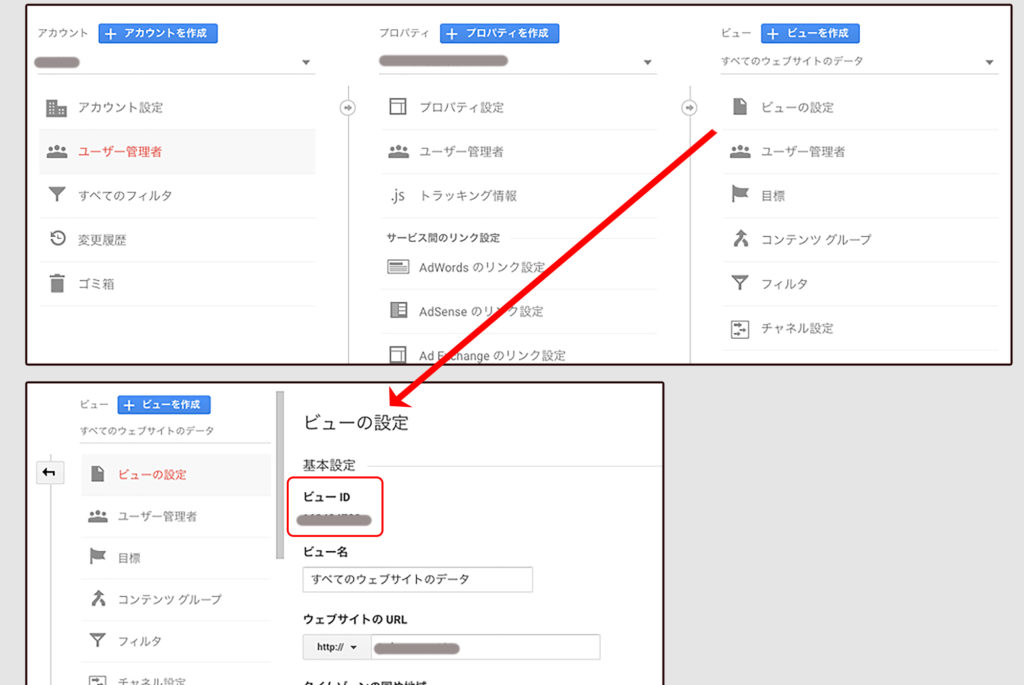1024x685 pixels.
Task: Click the アカウントを作成 button
Action: tap(158, 33)
